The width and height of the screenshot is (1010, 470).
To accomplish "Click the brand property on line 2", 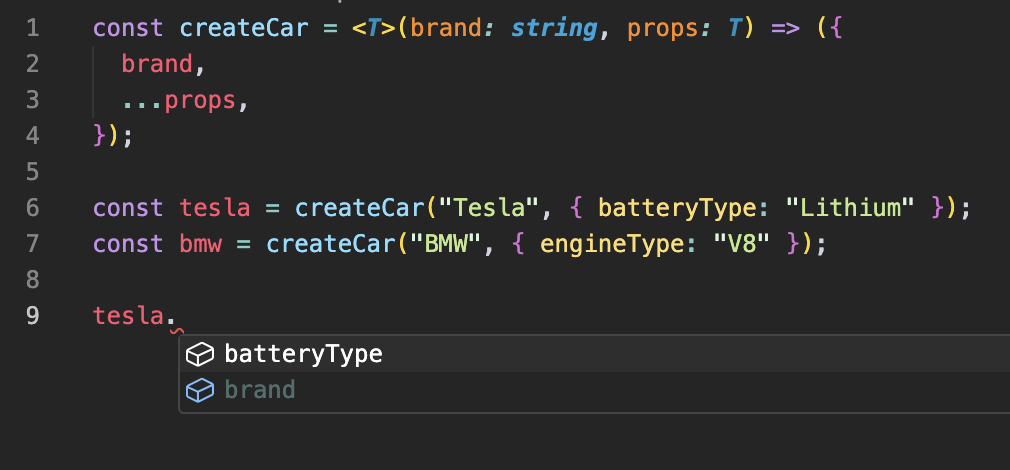I will 157,64.
